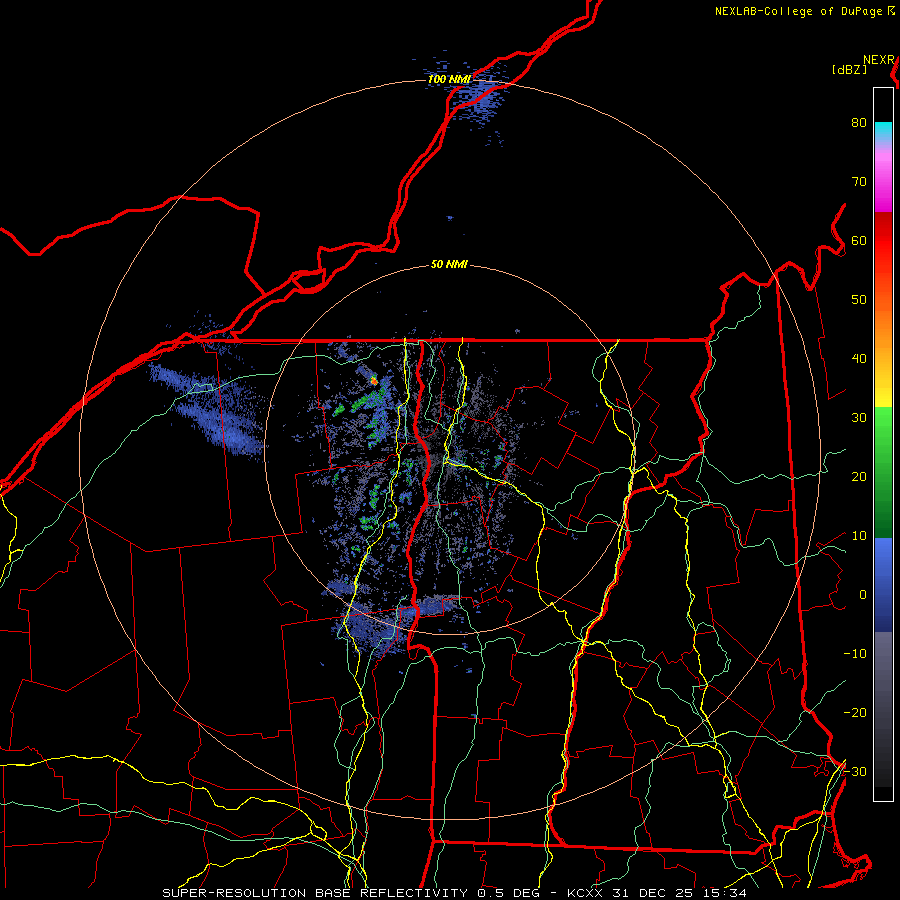Screen dimensions: 900x900
Task: Click the 40 value on dBZ scale
Action: pos(859,359)
